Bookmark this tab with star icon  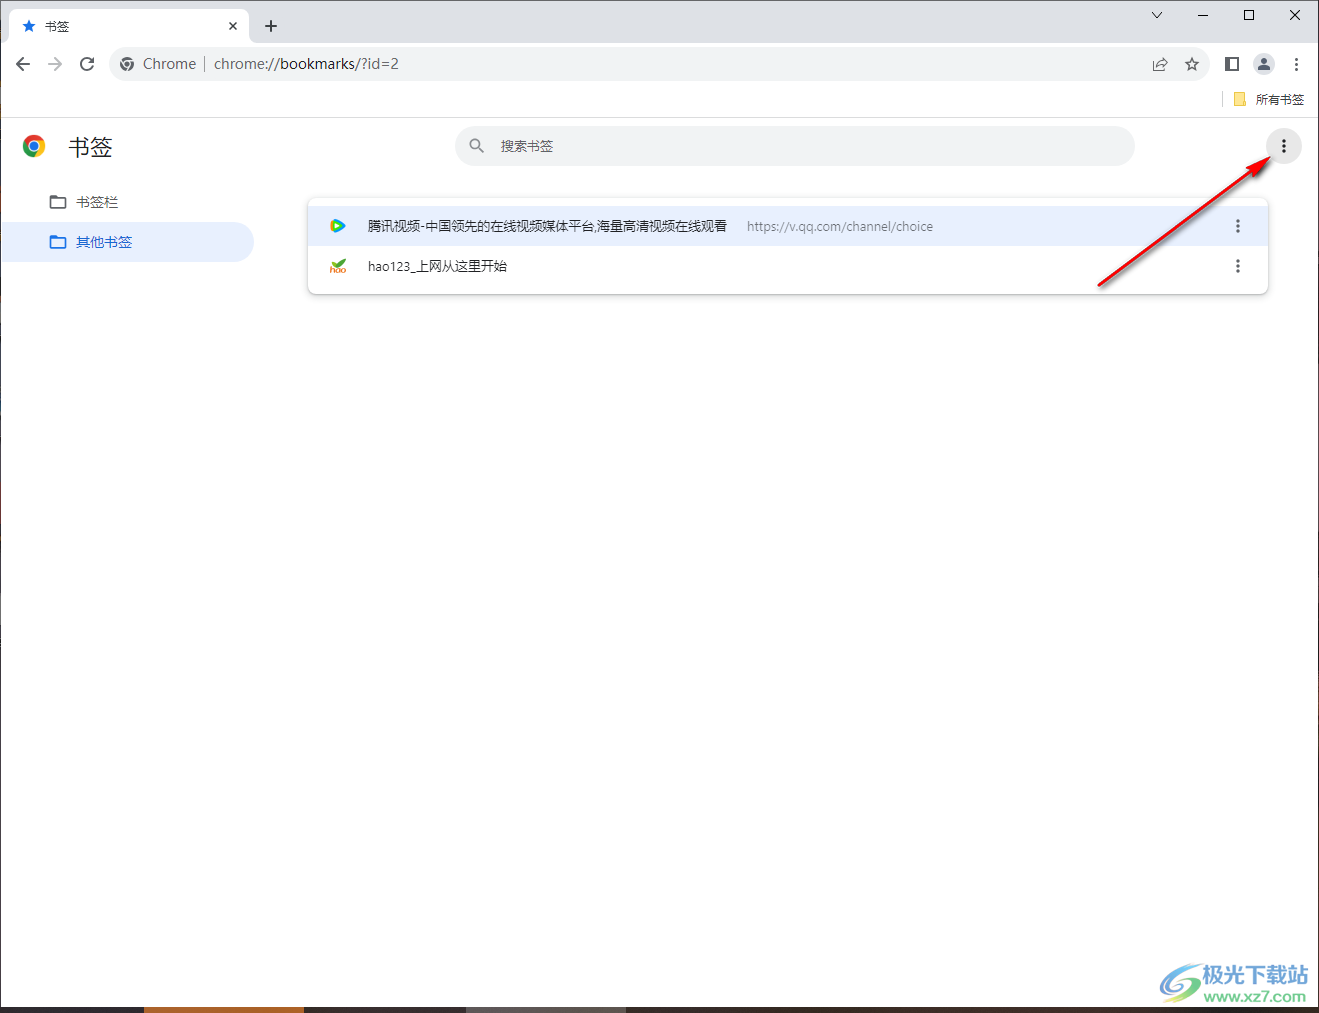[x=1192, y=64]
